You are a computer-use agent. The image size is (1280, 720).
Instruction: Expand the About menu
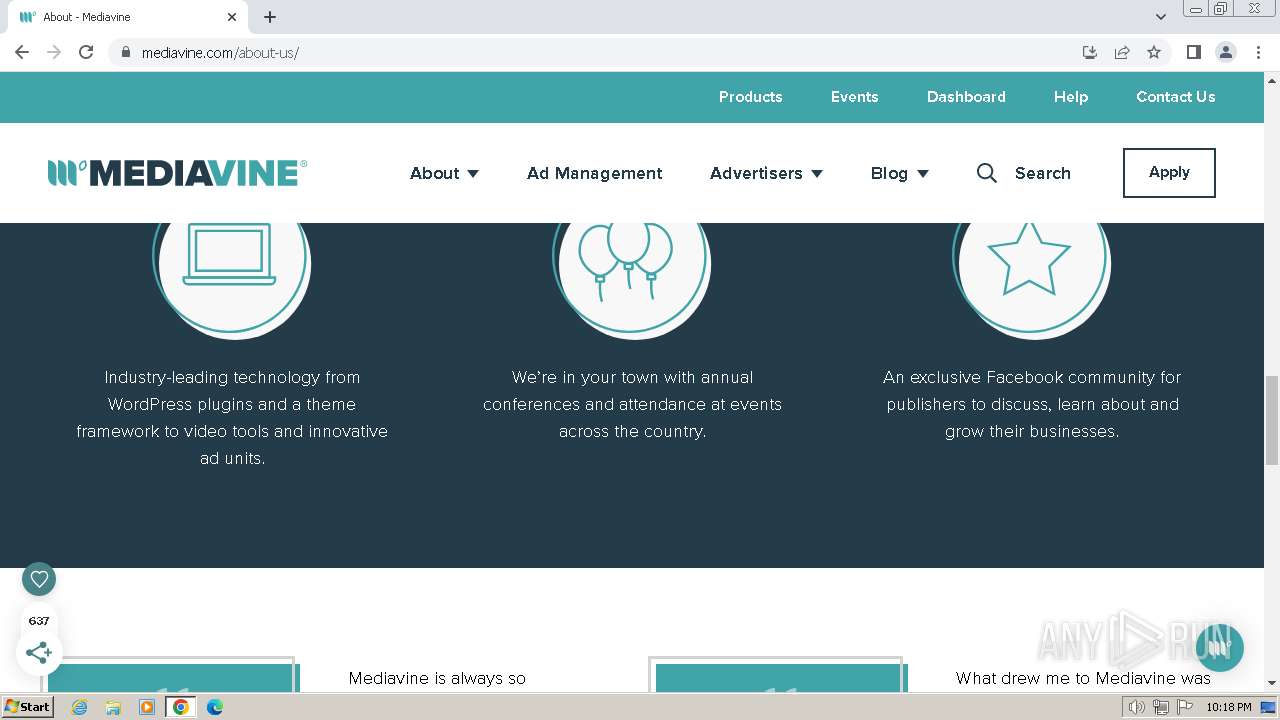pos(444,173)
